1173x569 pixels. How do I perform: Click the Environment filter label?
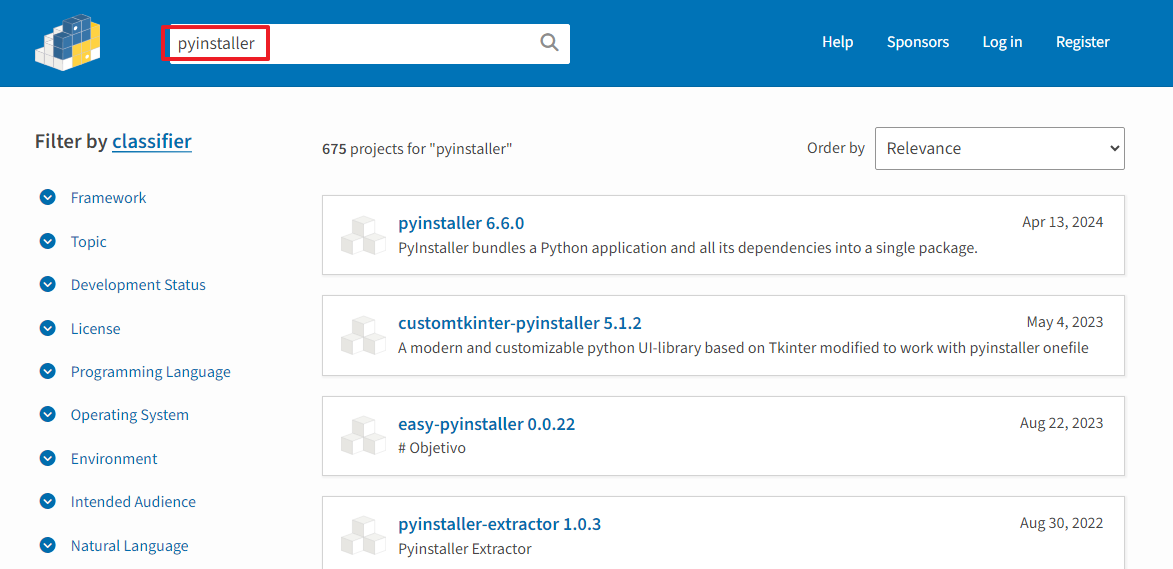click(x=114, y=458)
